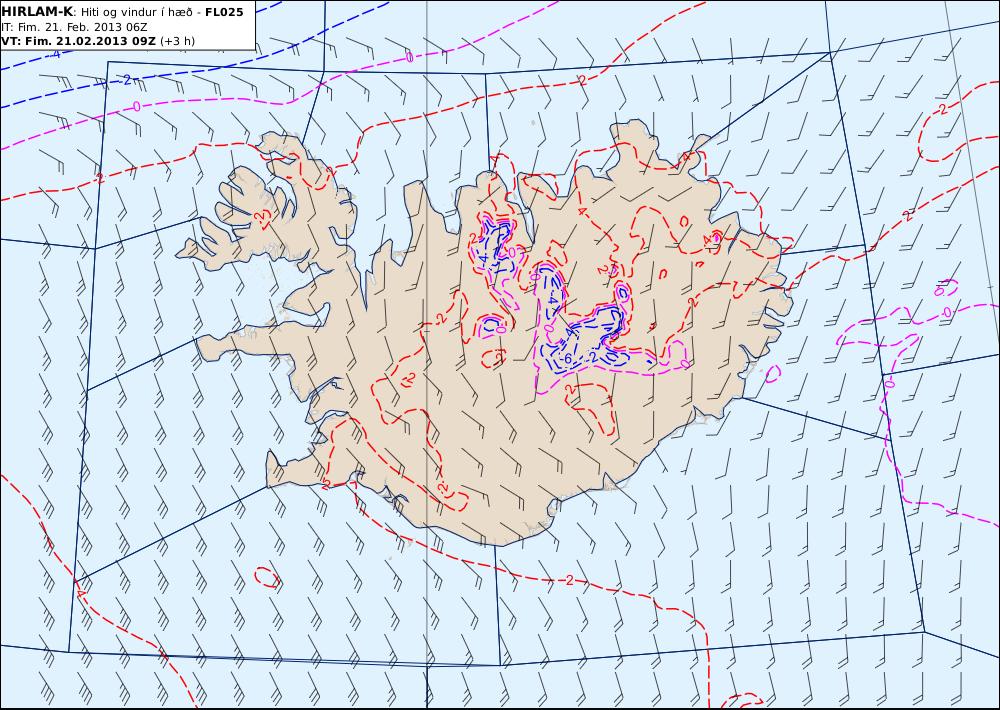The width and height of the screenshot is (1000, 710).
Task: Click the HIRLAM-K model name in the header
Action: [x=36, y=12]
